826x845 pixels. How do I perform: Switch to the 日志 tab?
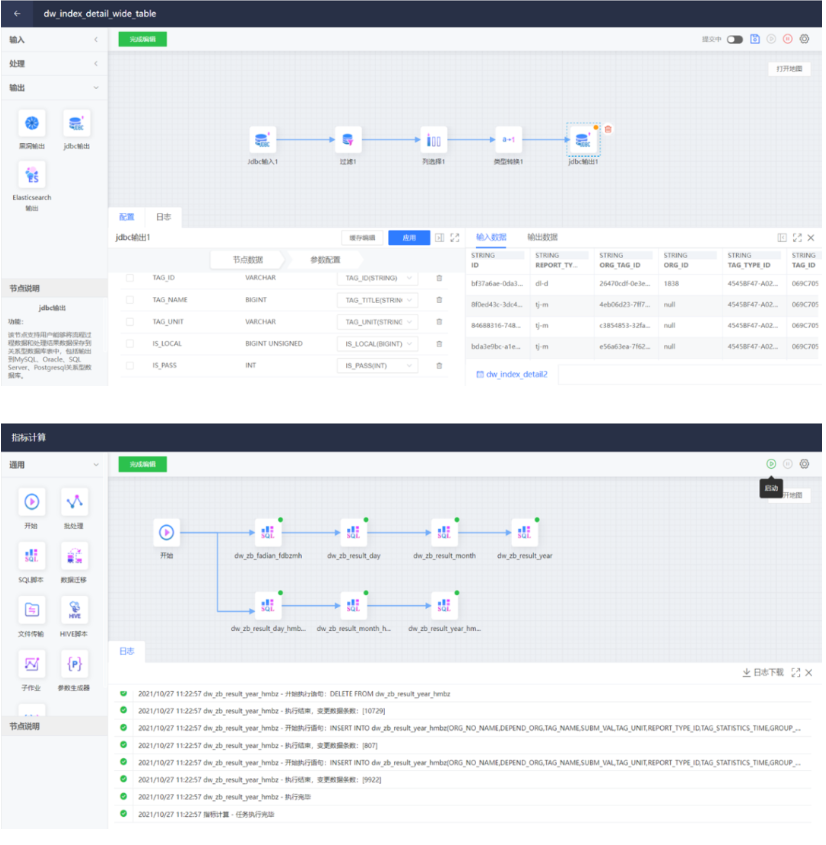click(162, 216)
